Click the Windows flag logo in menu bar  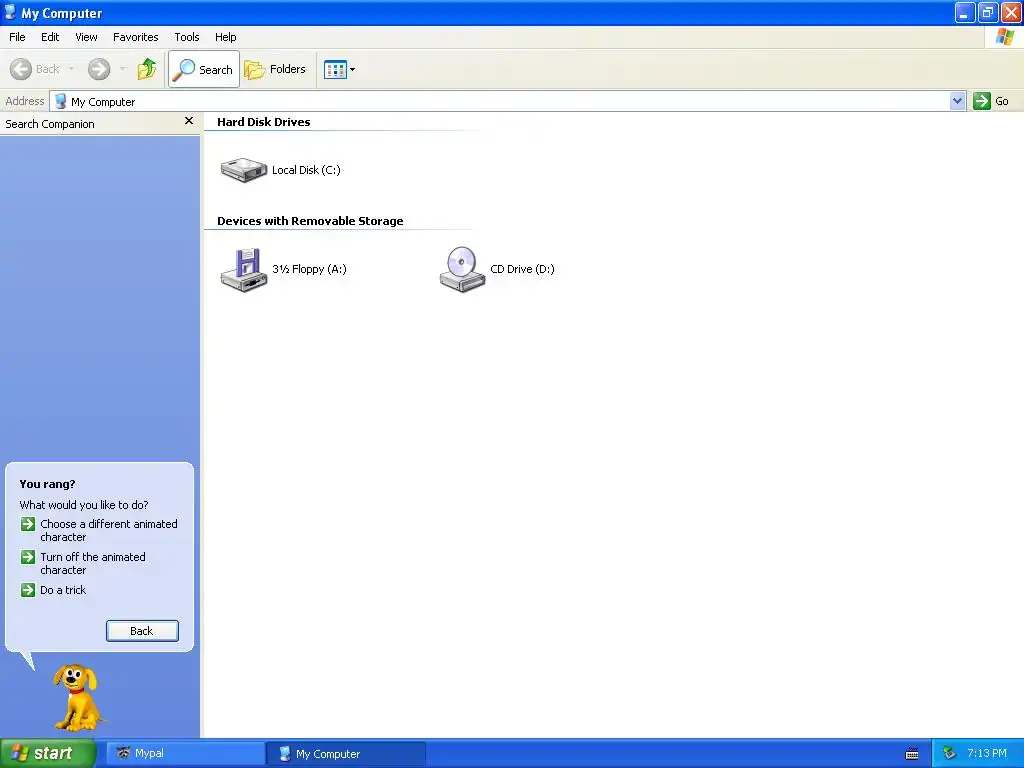(x=1004, y=37)
